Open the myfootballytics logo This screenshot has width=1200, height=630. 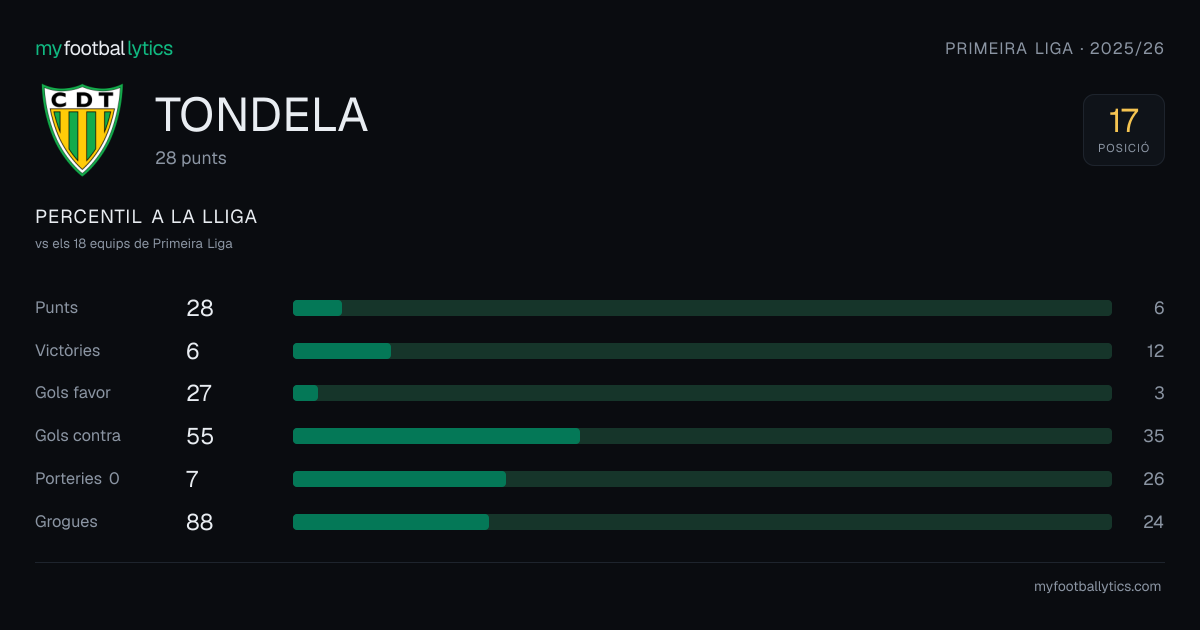(x=104, y=48)
